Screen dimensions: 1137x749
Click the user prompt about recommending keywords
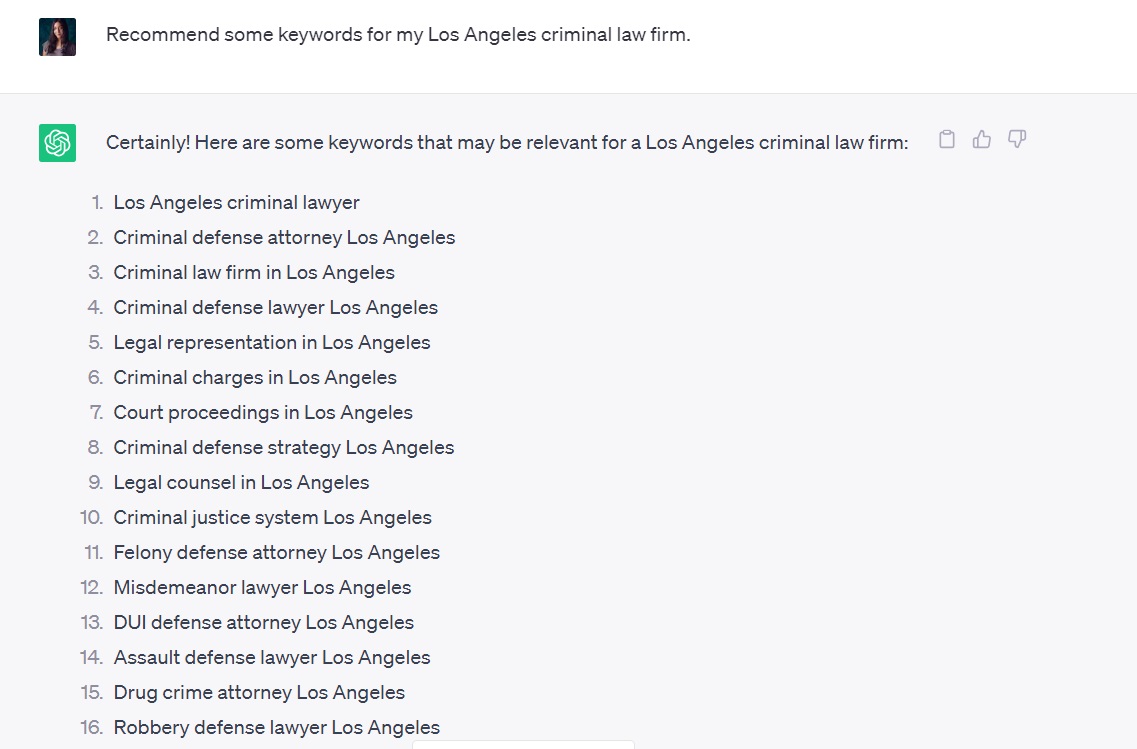click(398, 35)
